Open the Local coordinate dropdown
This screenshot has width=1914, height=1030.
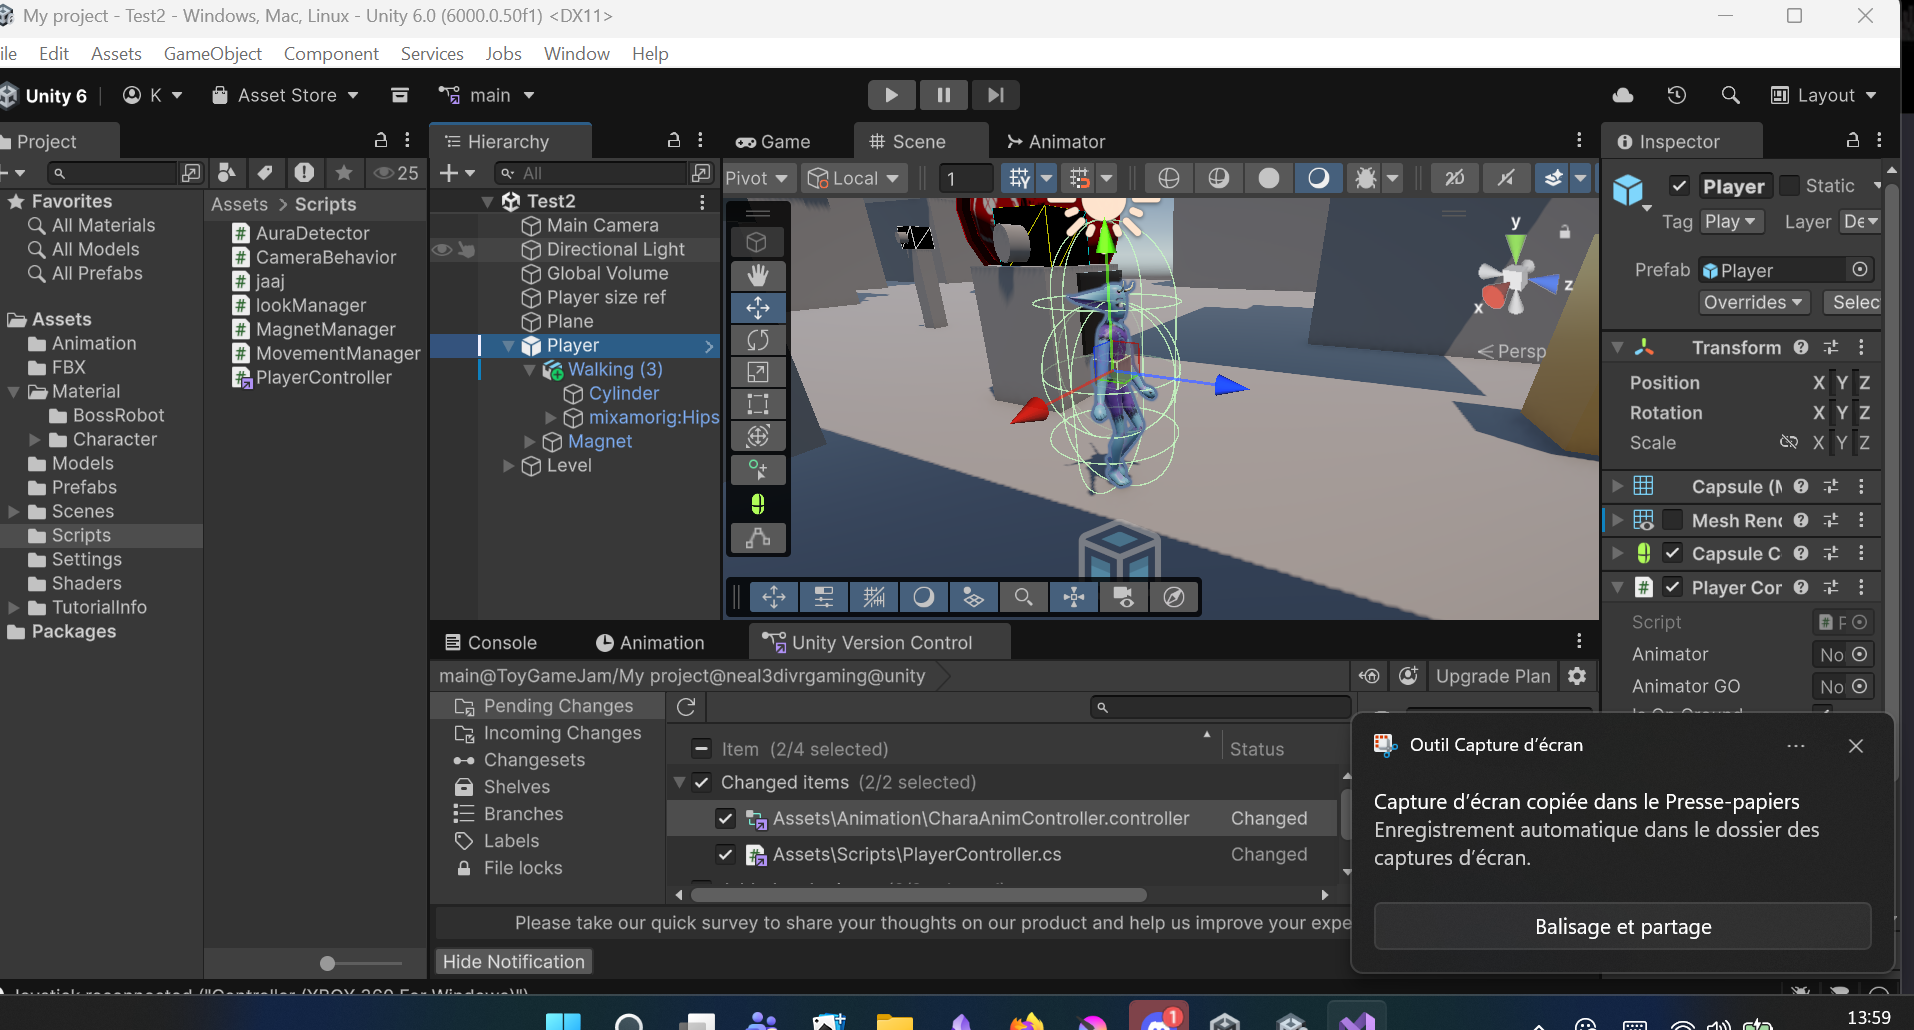[x=853, y=178]
